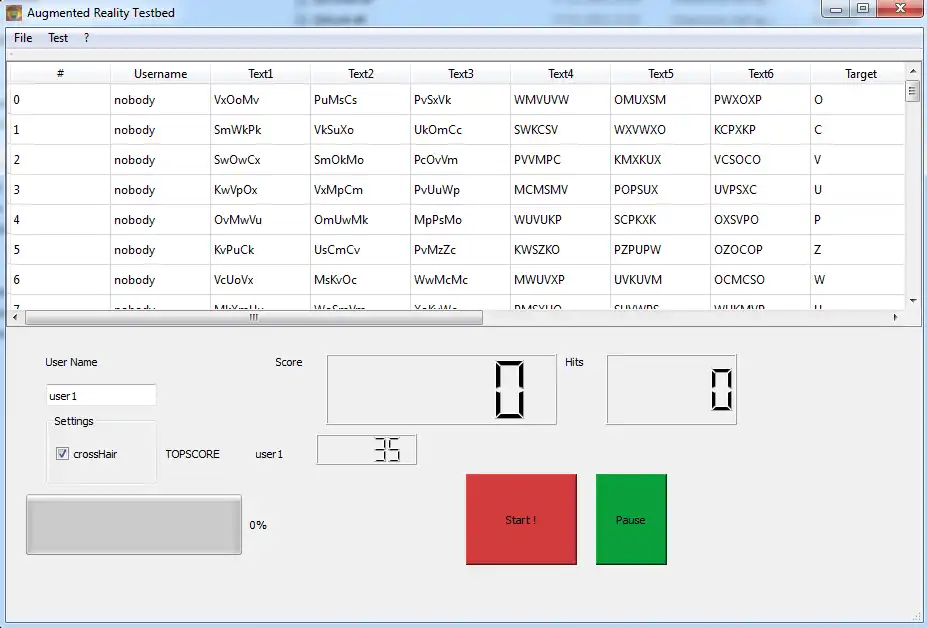The height and width of the screenshot is (628, 927).
Task: Select cell VxOoMv in row 0
Action: 260,99
